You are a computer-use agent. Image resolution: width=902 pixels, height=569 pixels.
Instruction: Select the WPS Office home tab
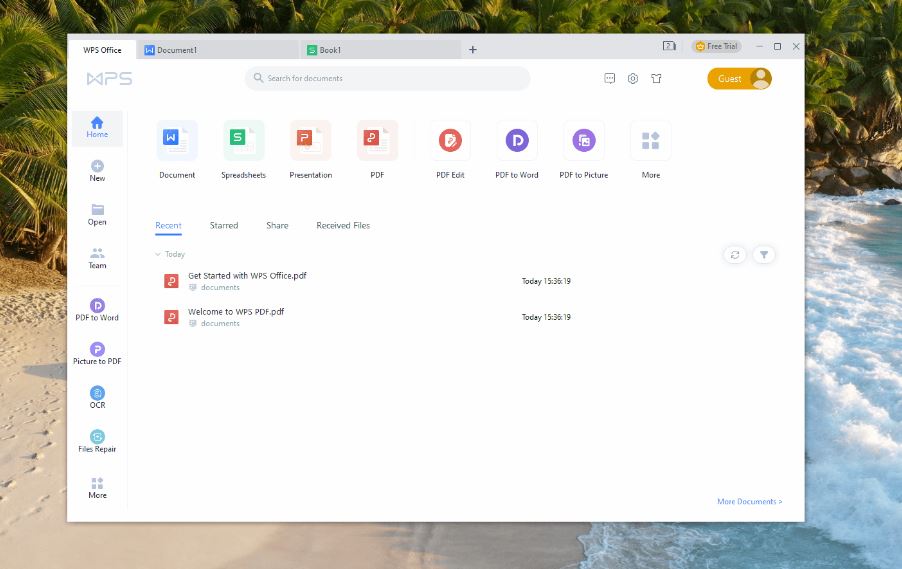click(102, 50)
